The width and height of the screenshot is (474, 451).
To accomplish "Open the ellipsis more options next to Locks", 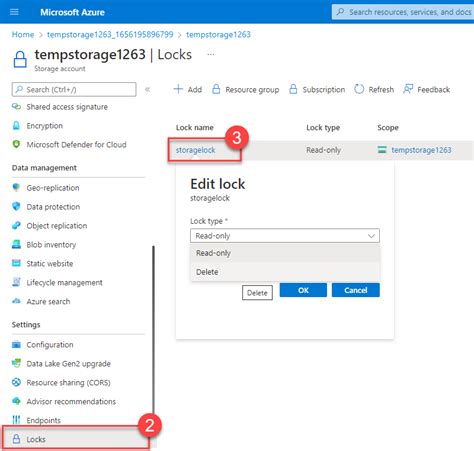I will click(x=211, y=54).
